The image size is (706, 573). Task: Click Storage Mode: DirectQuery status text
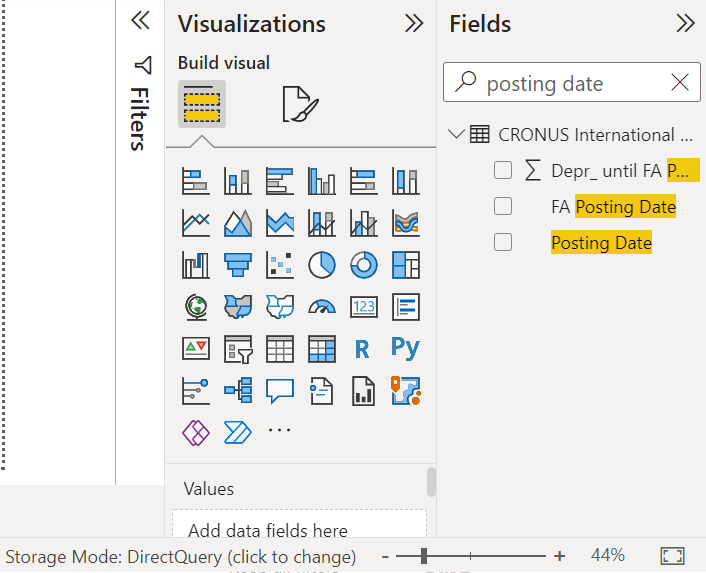coord(180,556)
